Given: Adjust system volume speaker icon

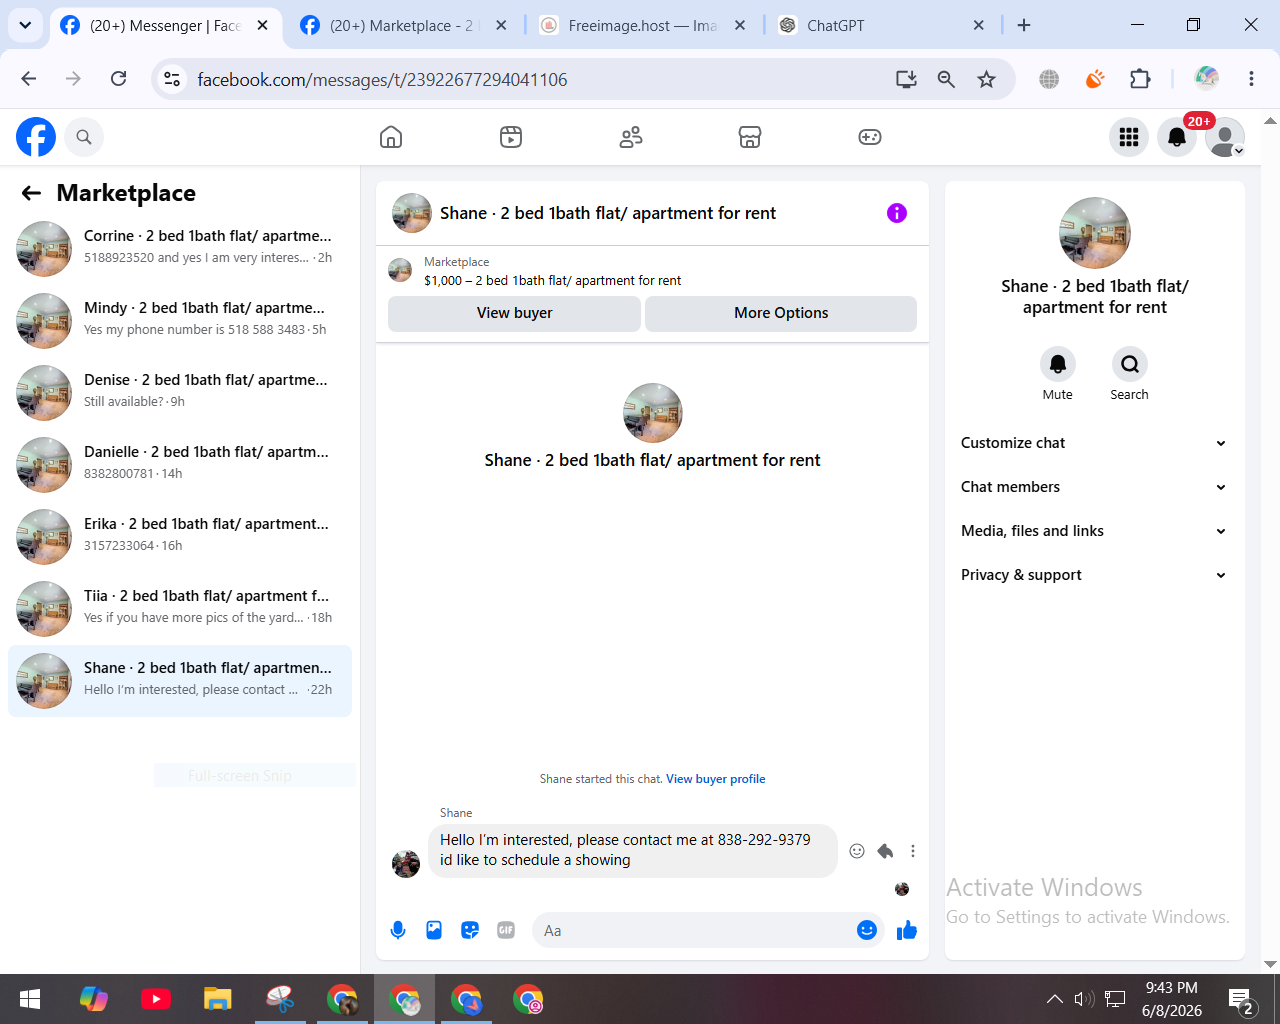Looking at the screenshot, I should (x=1084, y=999).
